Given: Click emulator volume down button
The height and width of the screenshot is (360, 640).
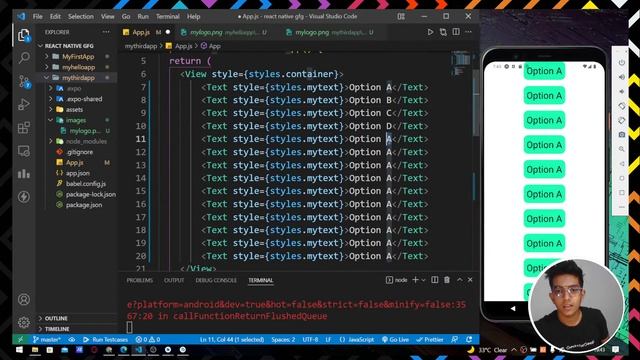Looking at the screenshot, I should 622,91.
